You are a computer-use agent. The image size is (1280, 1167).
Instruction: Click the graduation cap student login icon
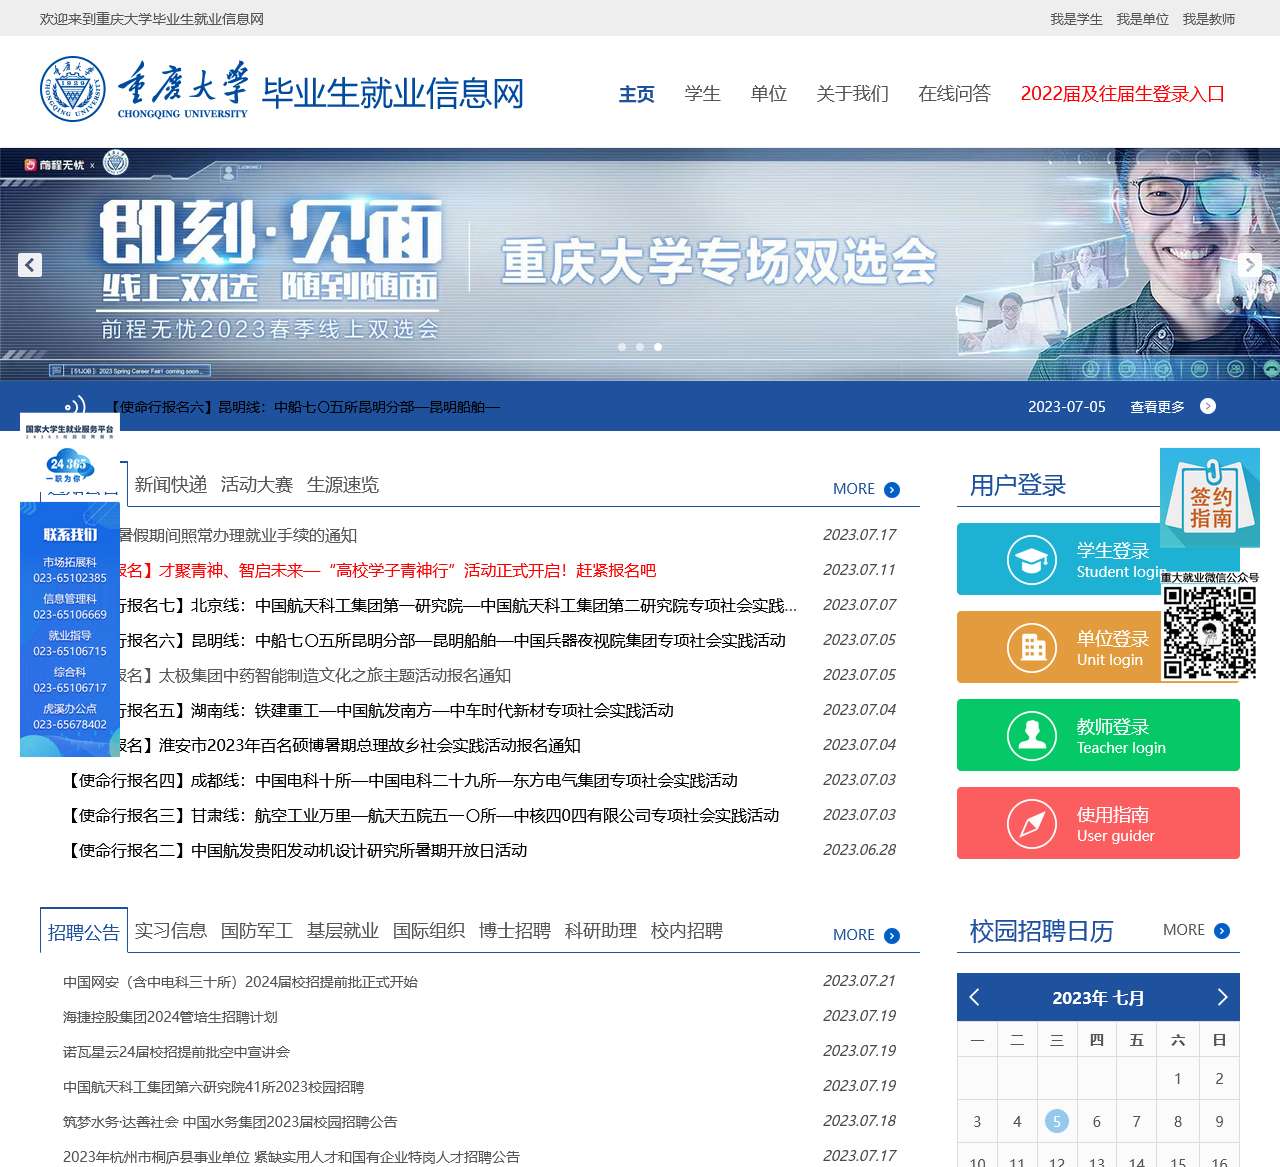click(x=1032, y=559)
